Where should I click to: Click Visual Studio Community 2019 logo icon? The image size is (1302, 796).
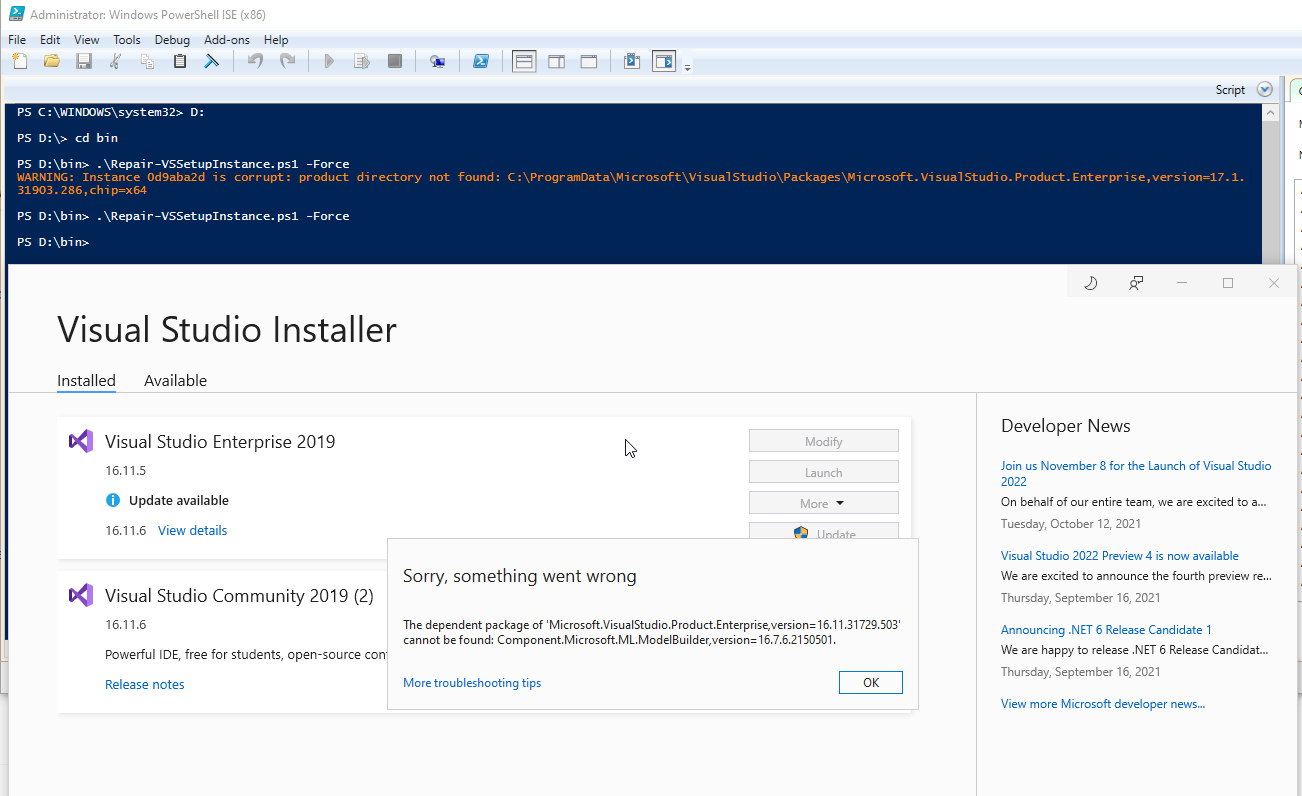81,595
